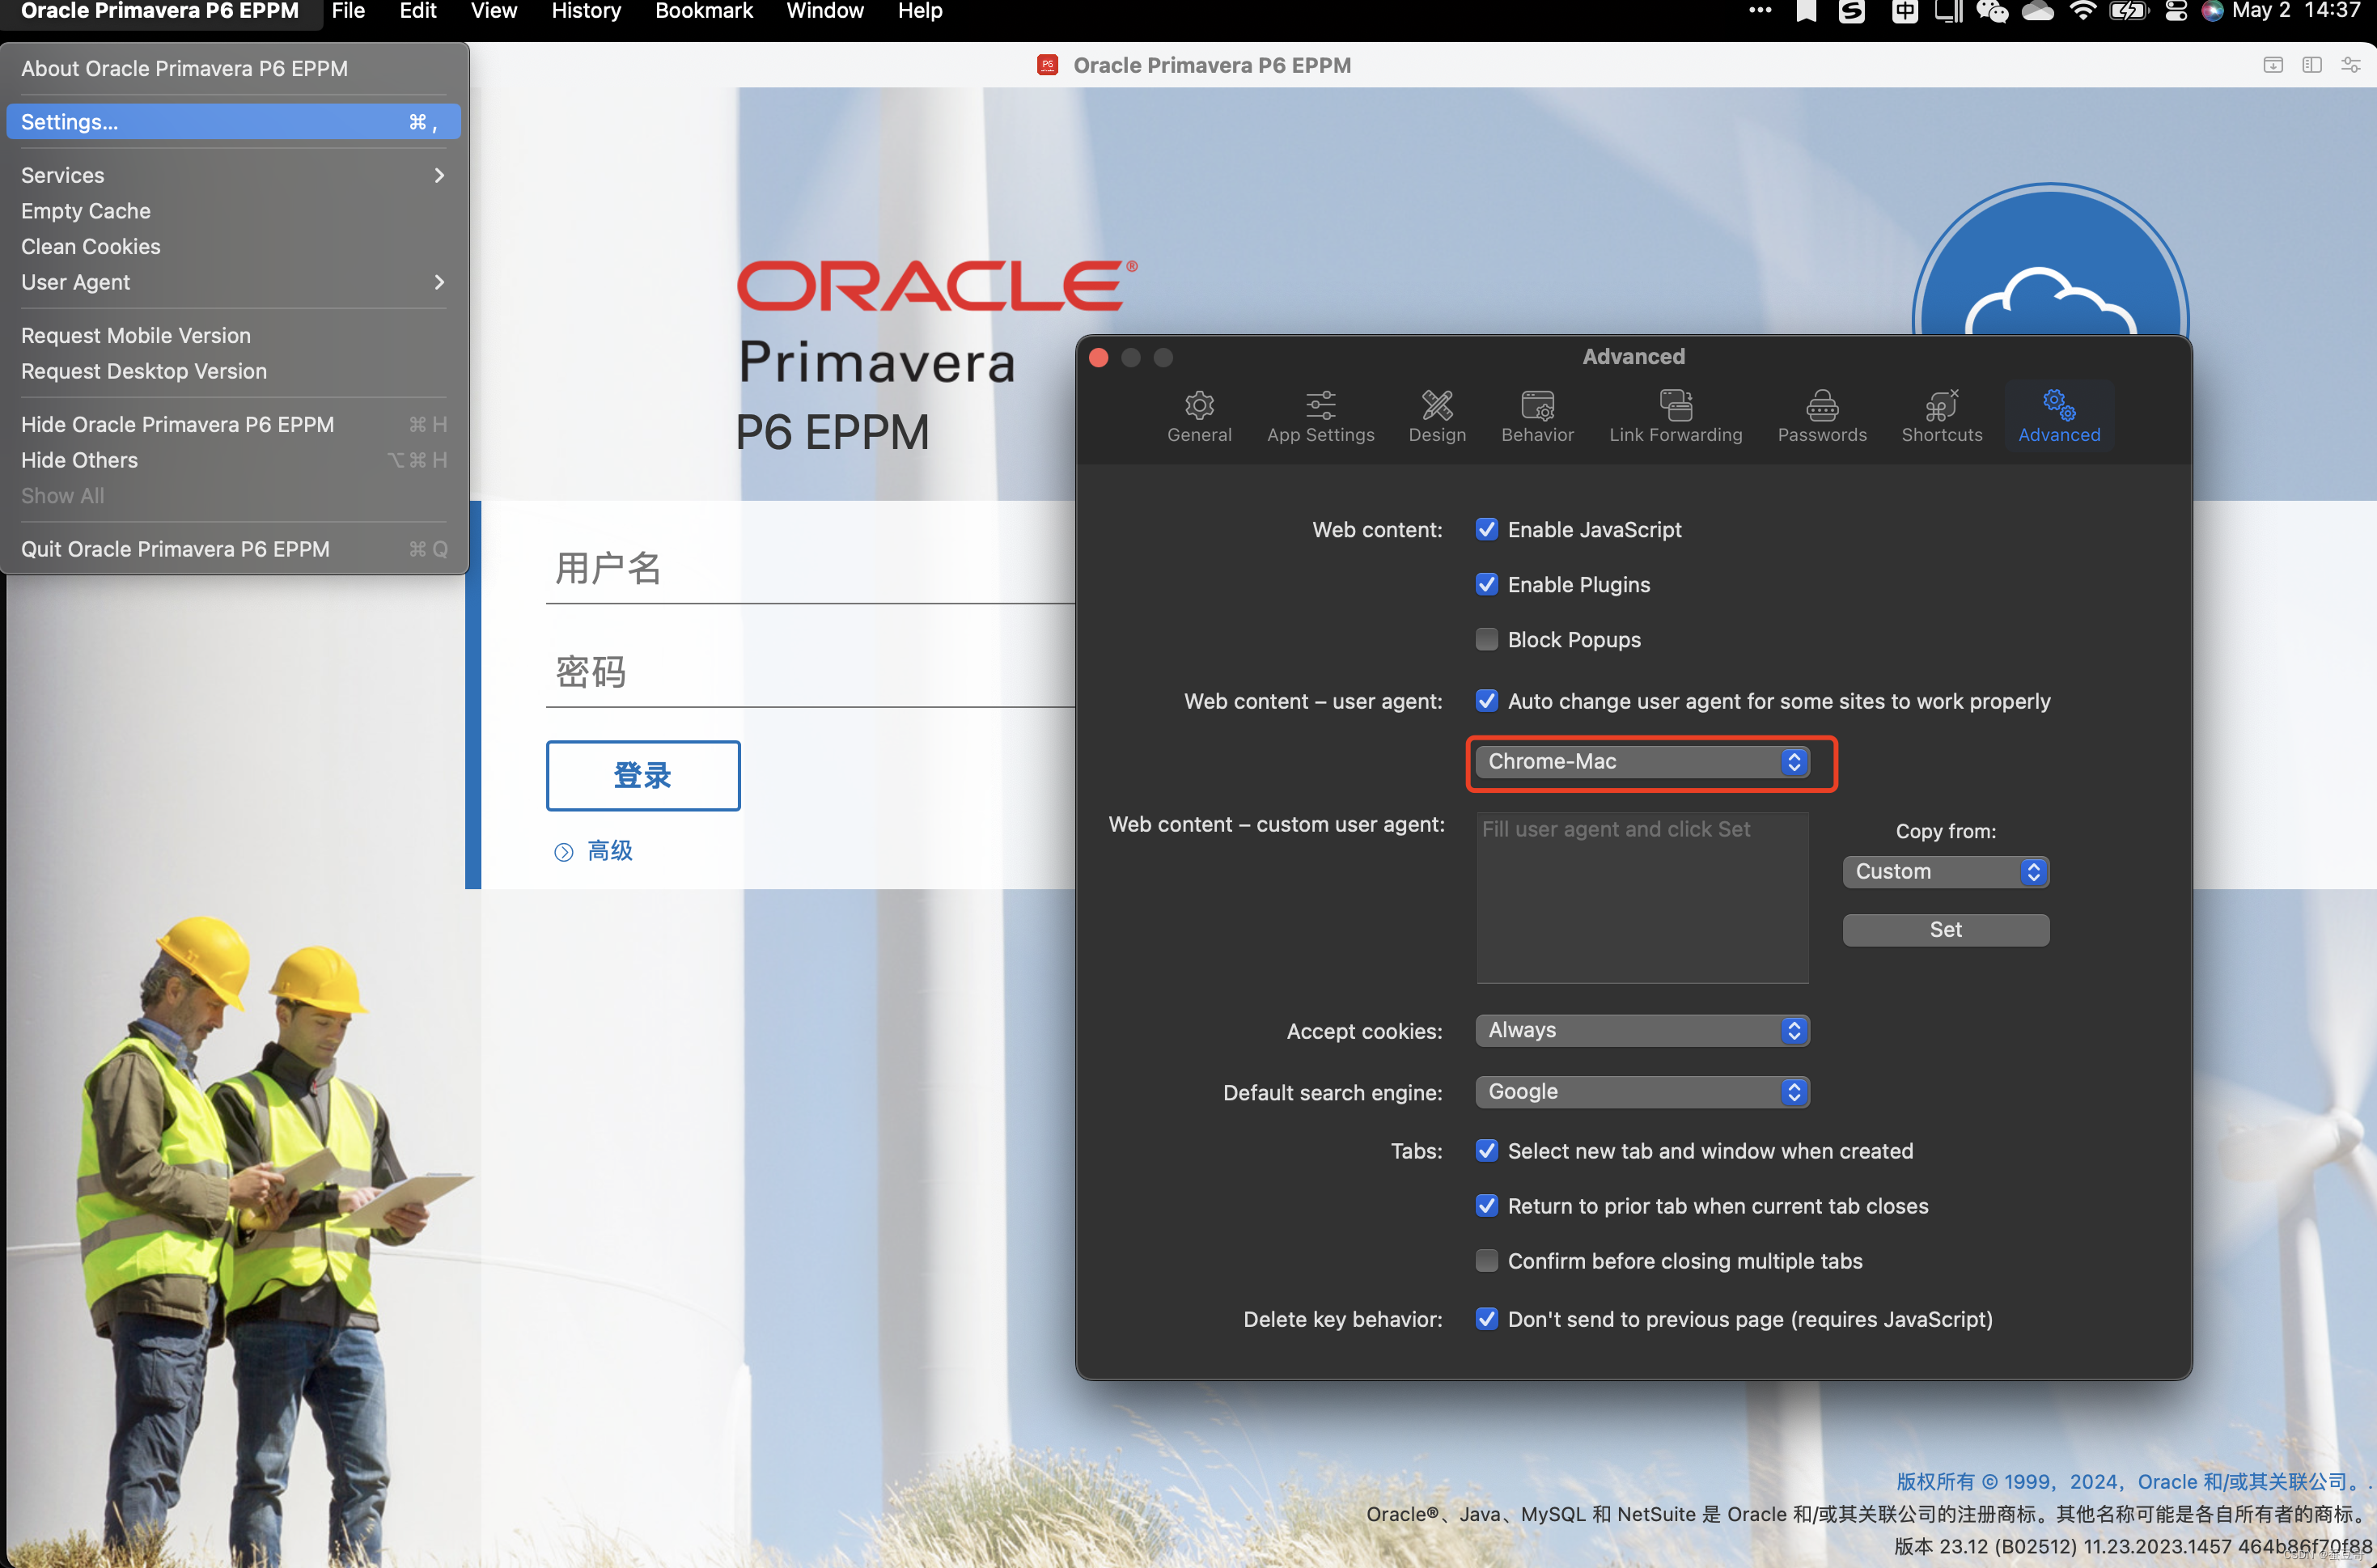Toggle the sidebar icon in the window toolbar
Image resolution: width=2377 pixels, height=1568 pixels.
2311,65
